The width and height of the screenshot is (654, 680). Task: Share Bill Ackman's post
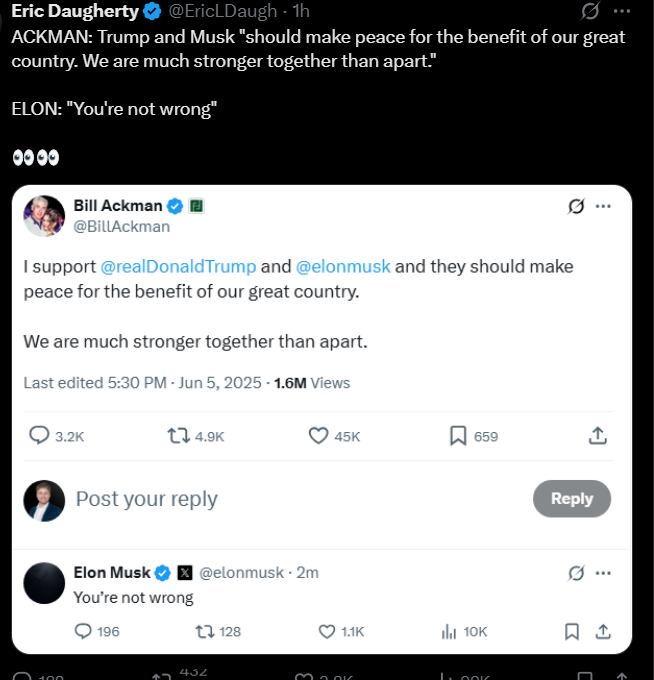pyautogui.click(x=597, y=436)
